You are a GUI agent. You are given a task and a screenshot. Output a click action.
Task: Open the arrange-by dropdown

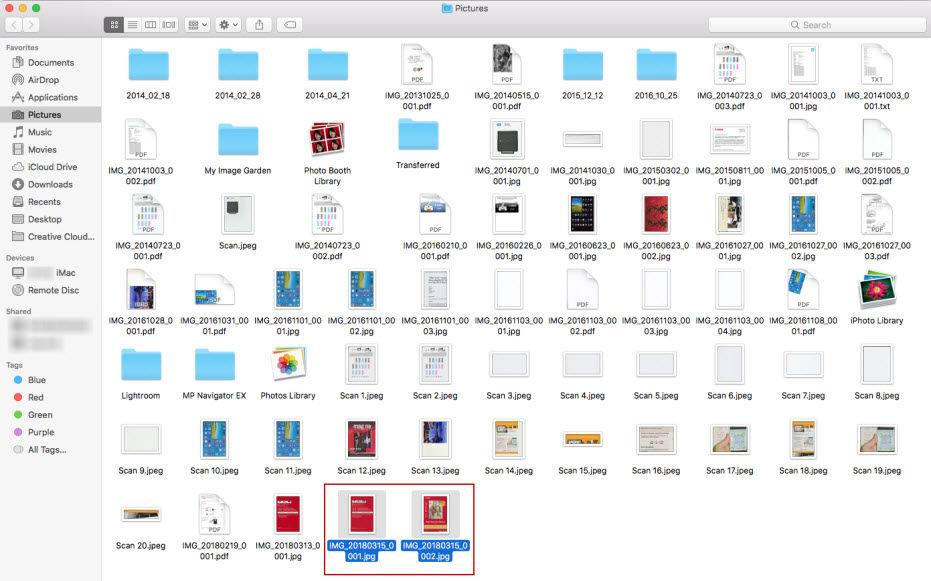tap(197, 25)
